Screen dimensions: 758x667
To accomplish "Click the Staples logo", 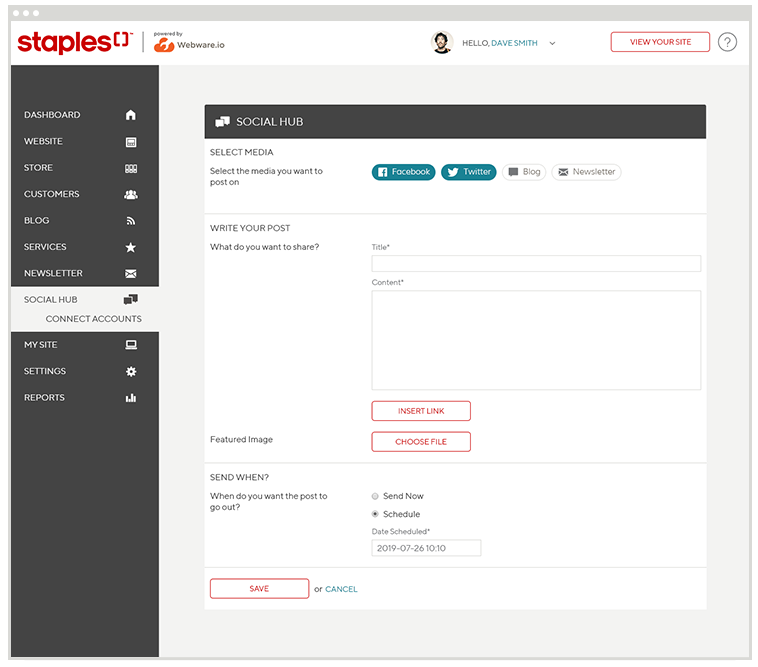I will pyautogui.click(x=75, y=43).
